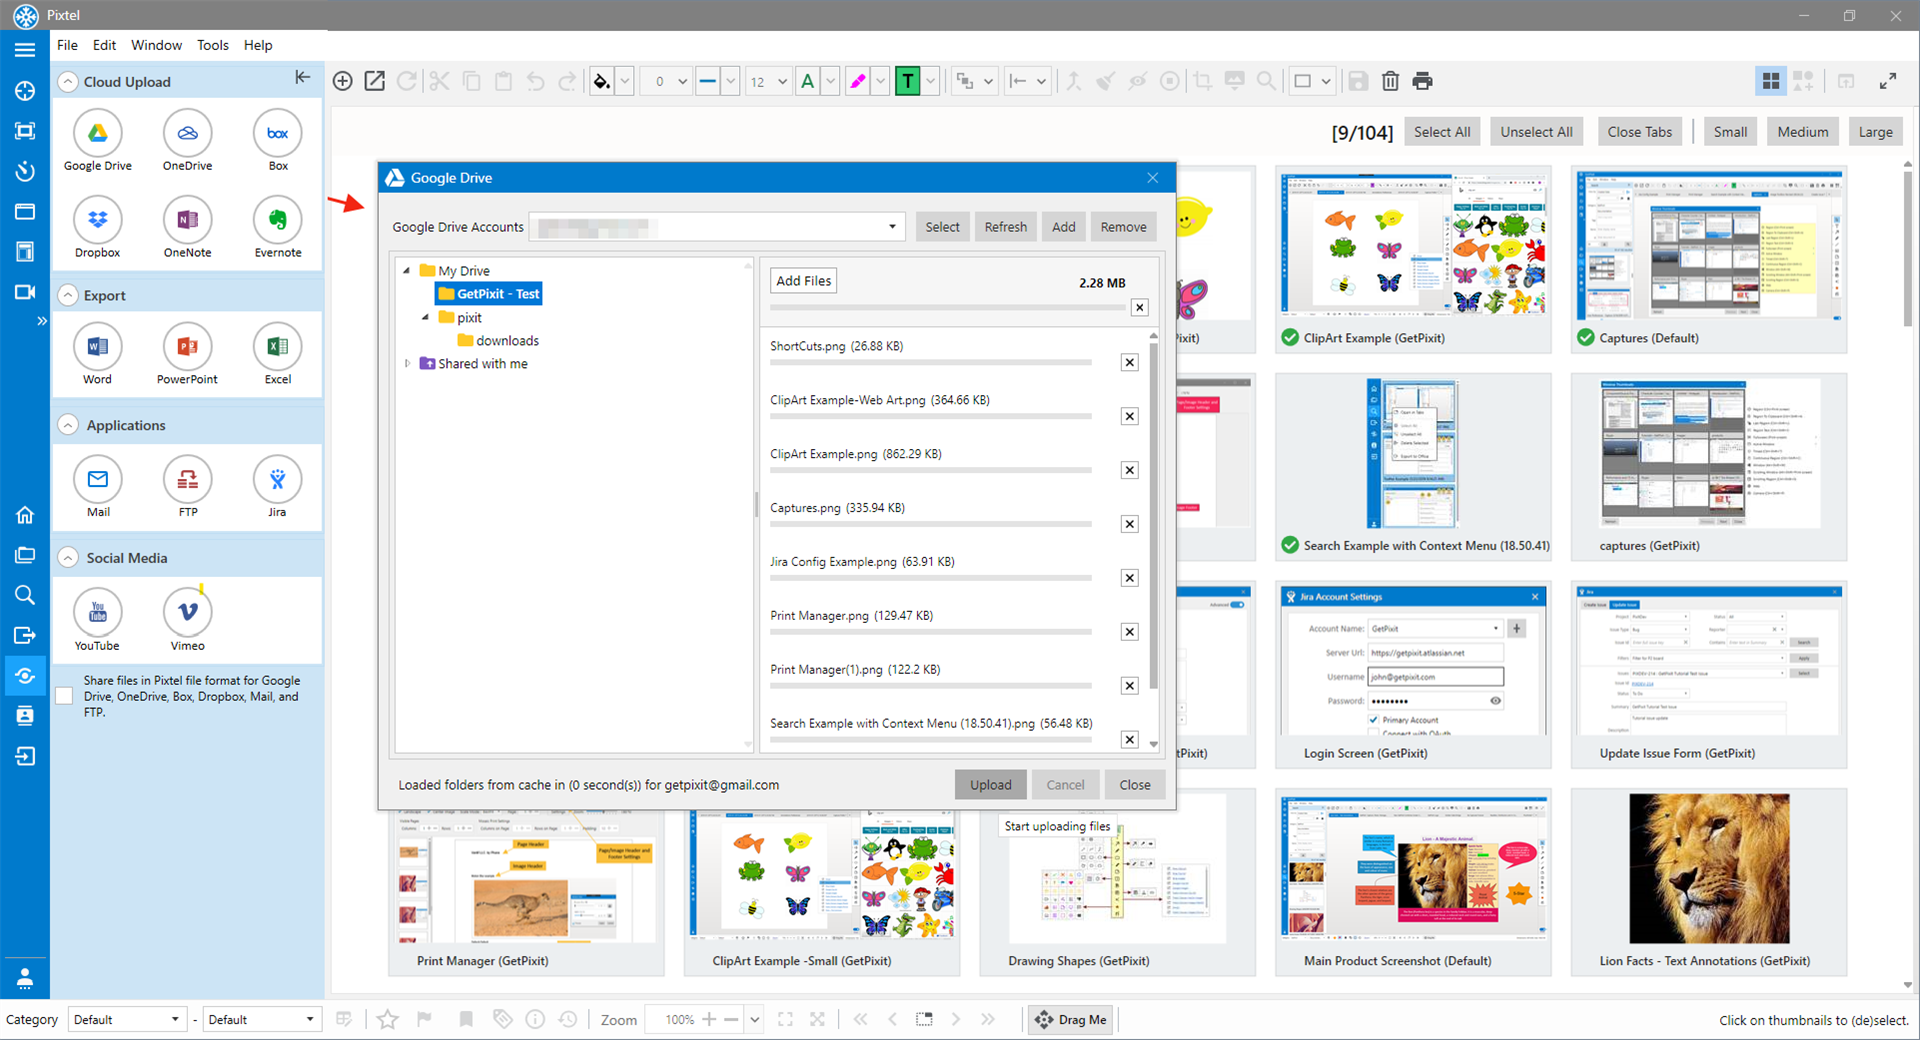Collapse the pixit folder node

point(426,318)
